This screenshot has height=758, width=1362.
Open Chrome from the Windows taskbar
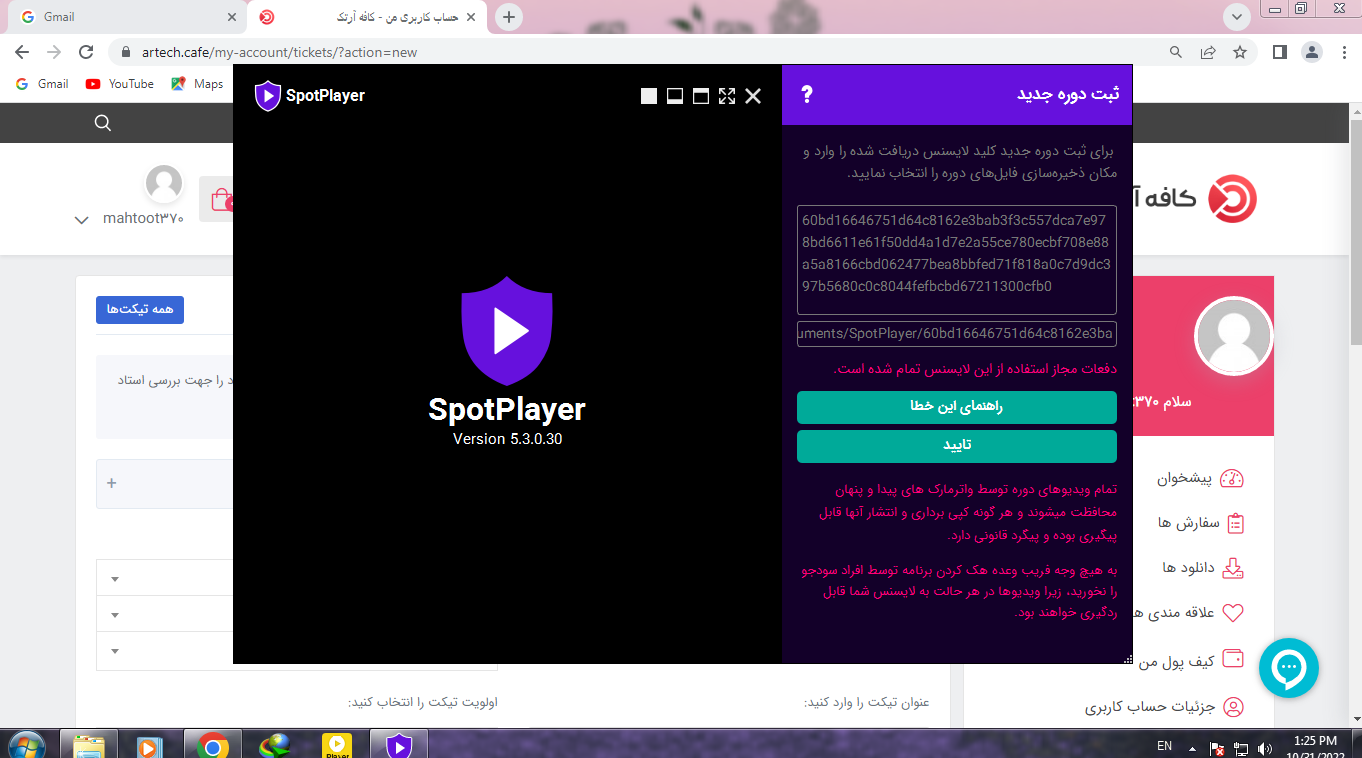point(212,745)
